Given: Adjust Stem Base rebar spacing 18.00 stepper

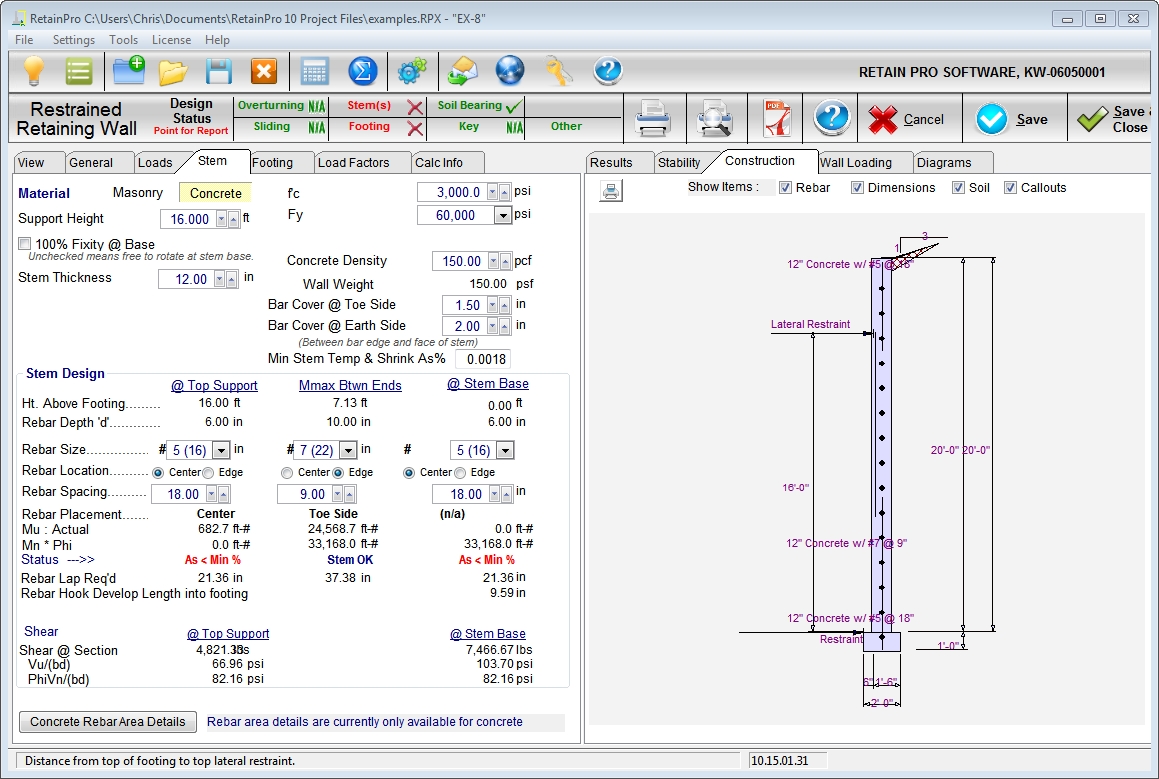Looking at the screenshot, I should pos(506,494).
